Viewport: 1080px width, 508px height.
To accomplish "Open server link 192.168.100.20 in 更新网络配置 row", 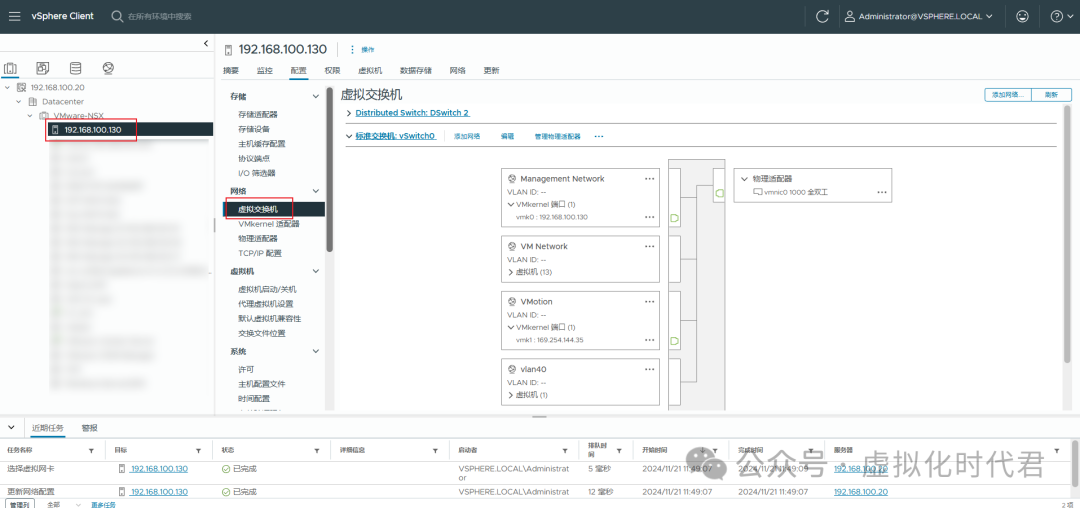I will [x=860, y=491].
